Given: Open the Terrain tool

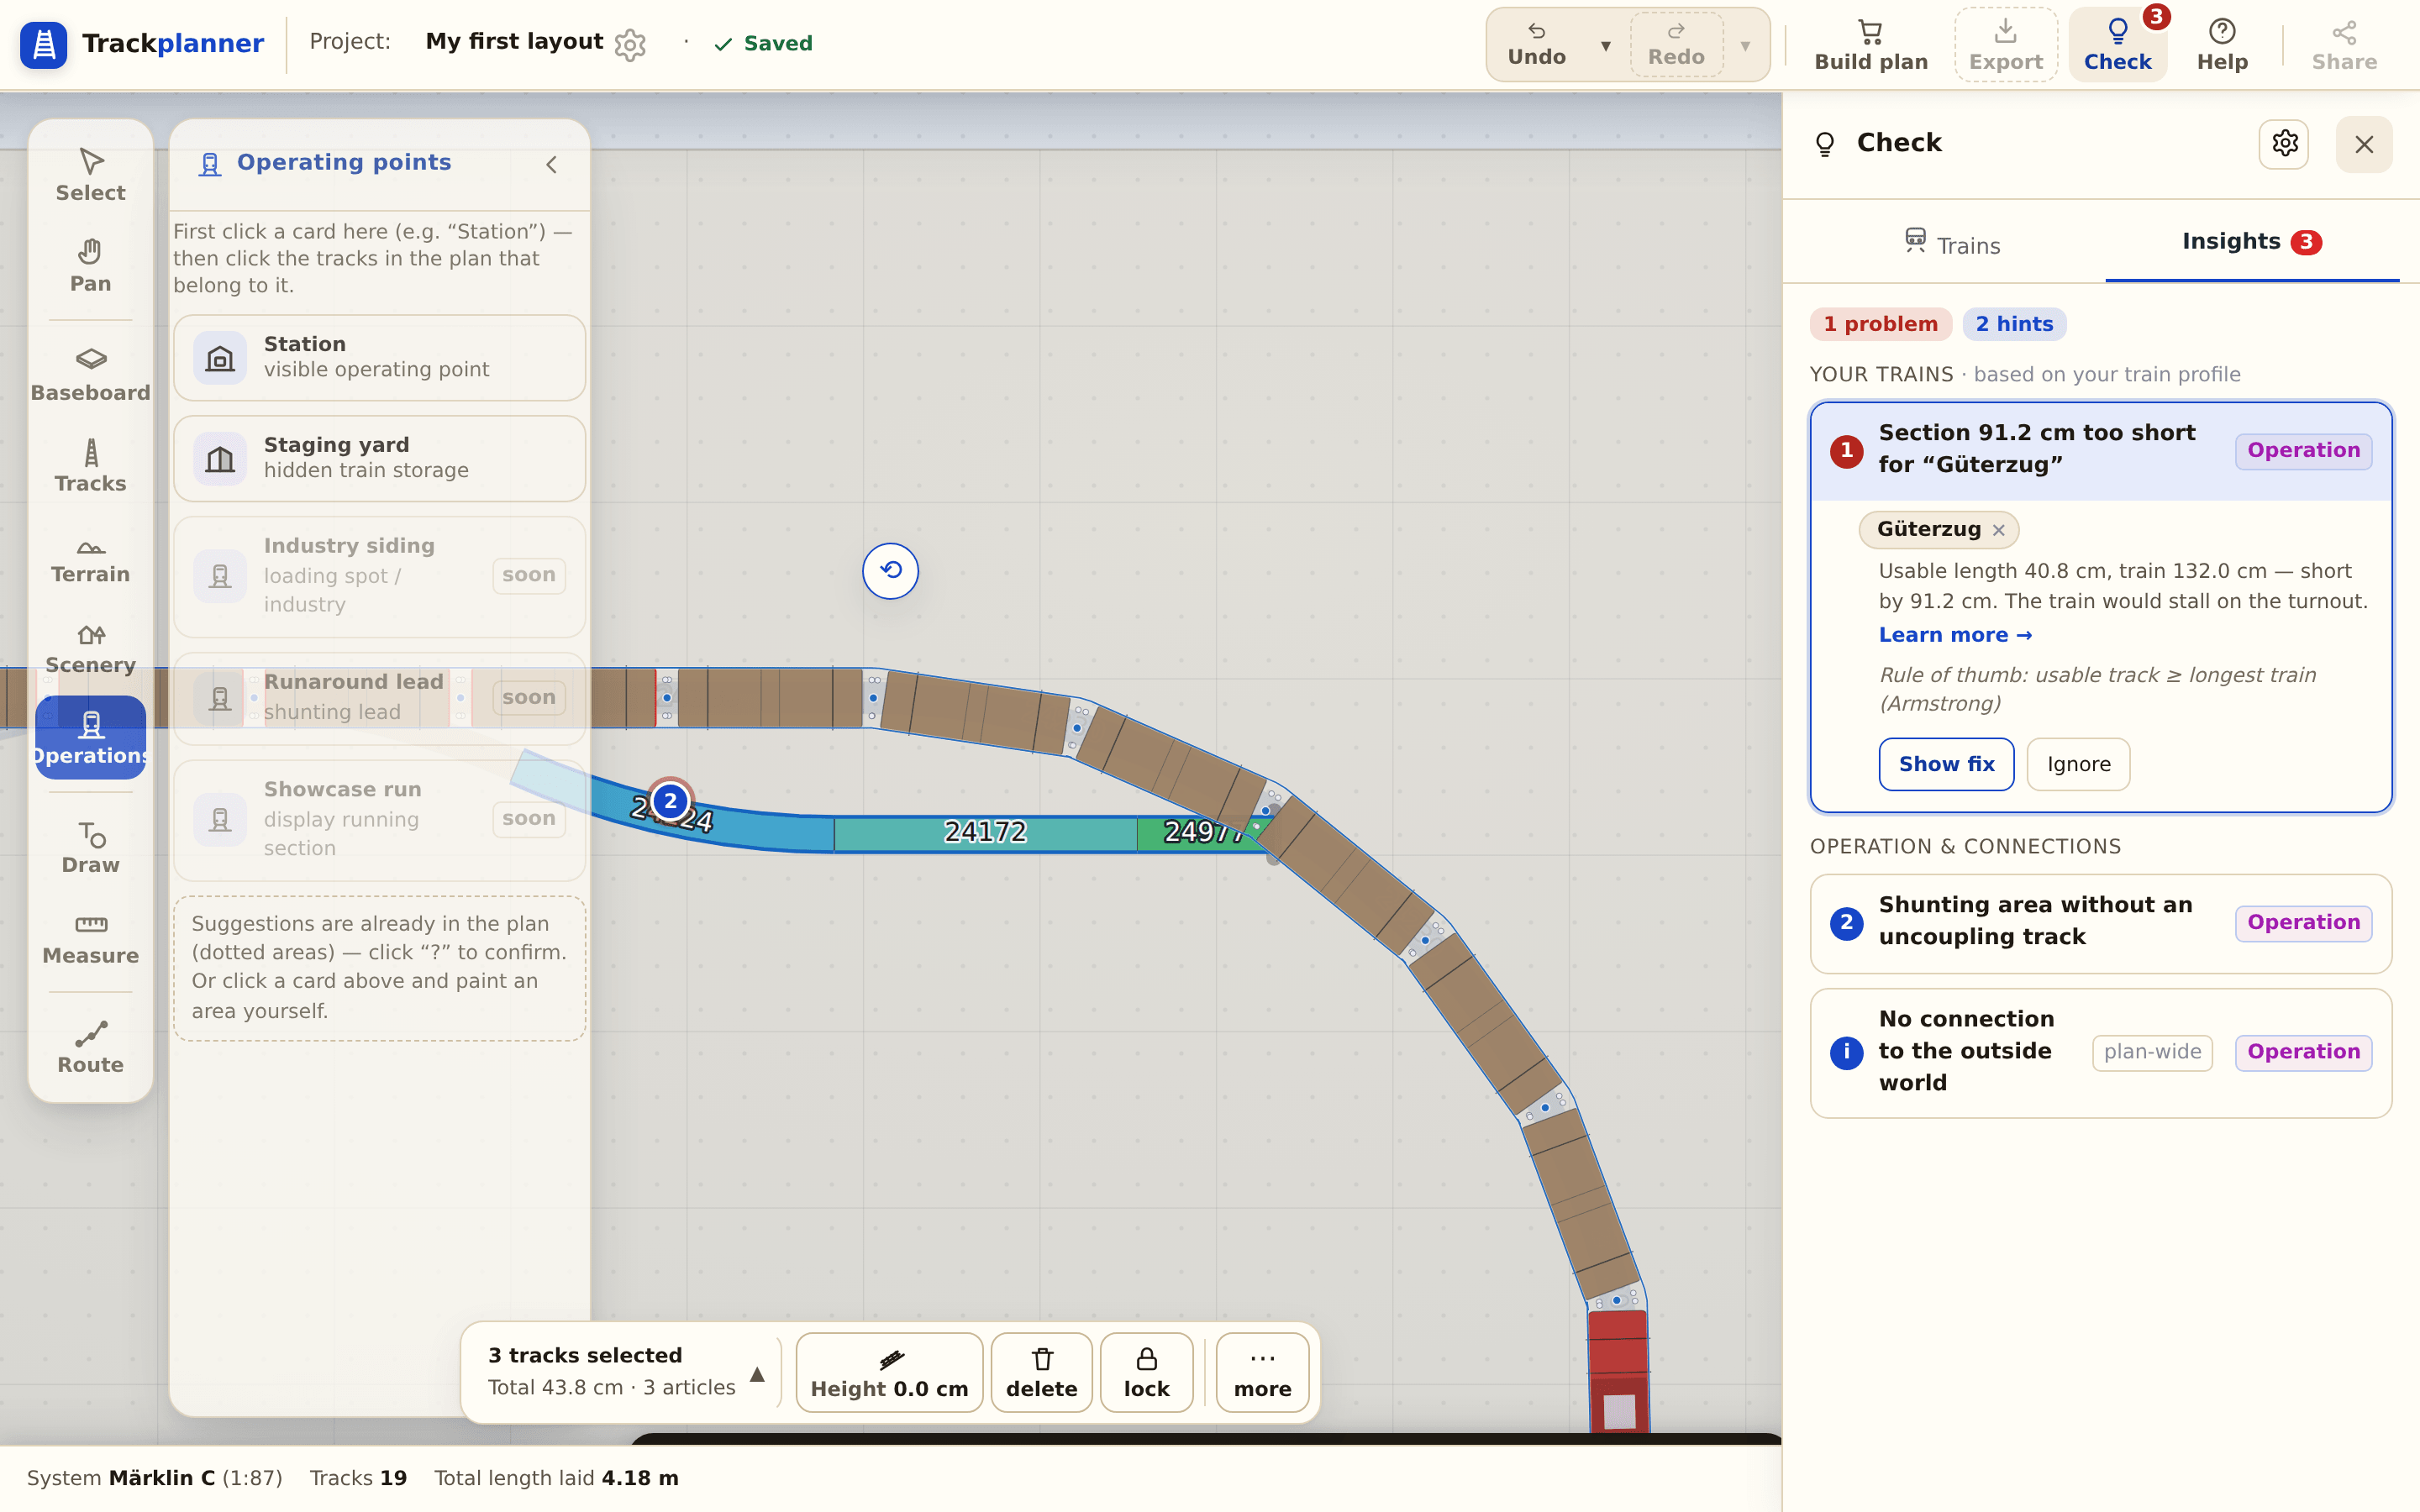Looking at the screenshot, I should click(90, 557).
